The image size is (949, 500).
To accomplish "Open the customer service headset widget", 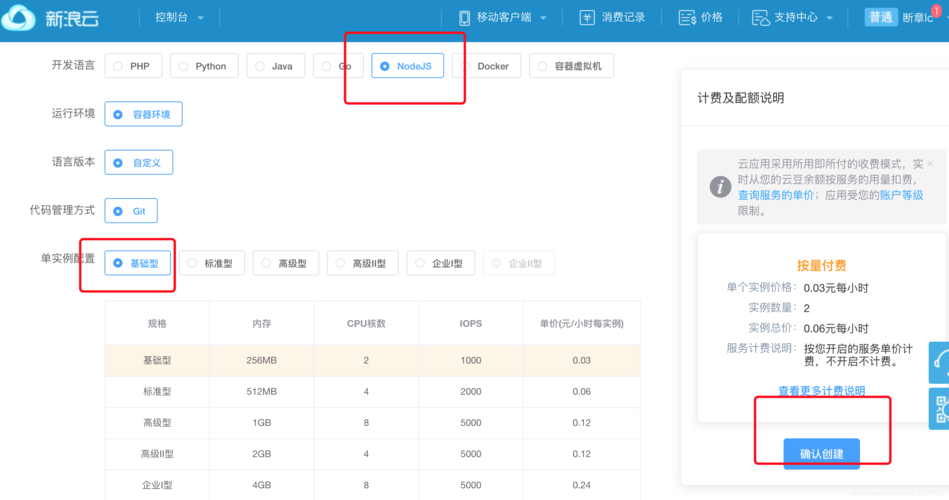I will point(939,362).
